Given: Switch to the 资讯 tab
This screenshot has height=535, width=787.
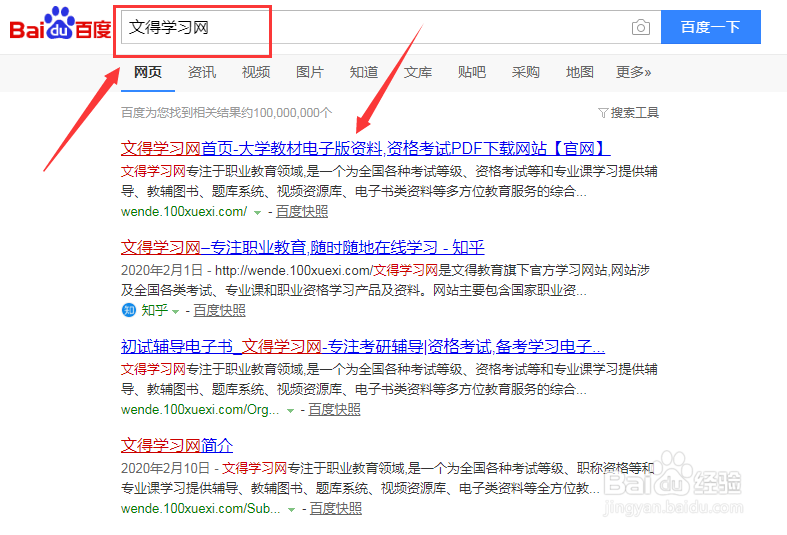Looking at the screenshot, I should pyautogui.click(x=202, y=72).
